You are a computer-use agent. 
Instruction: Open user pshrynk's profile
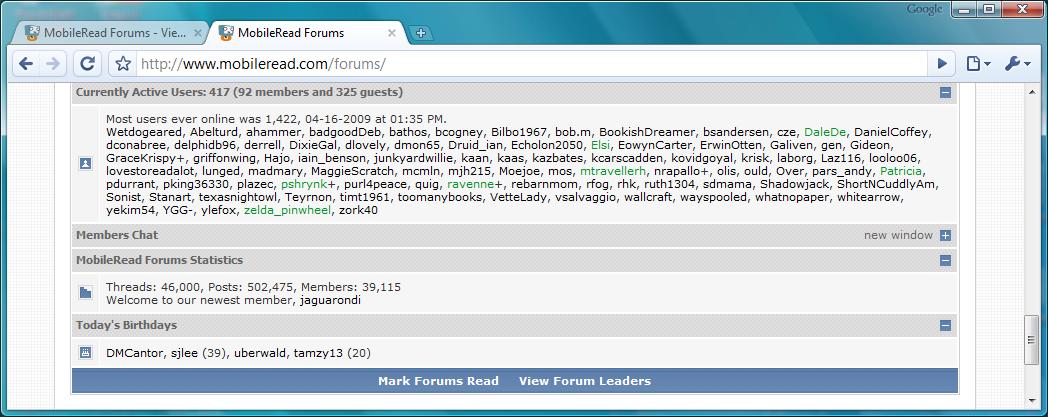point(304,184)
